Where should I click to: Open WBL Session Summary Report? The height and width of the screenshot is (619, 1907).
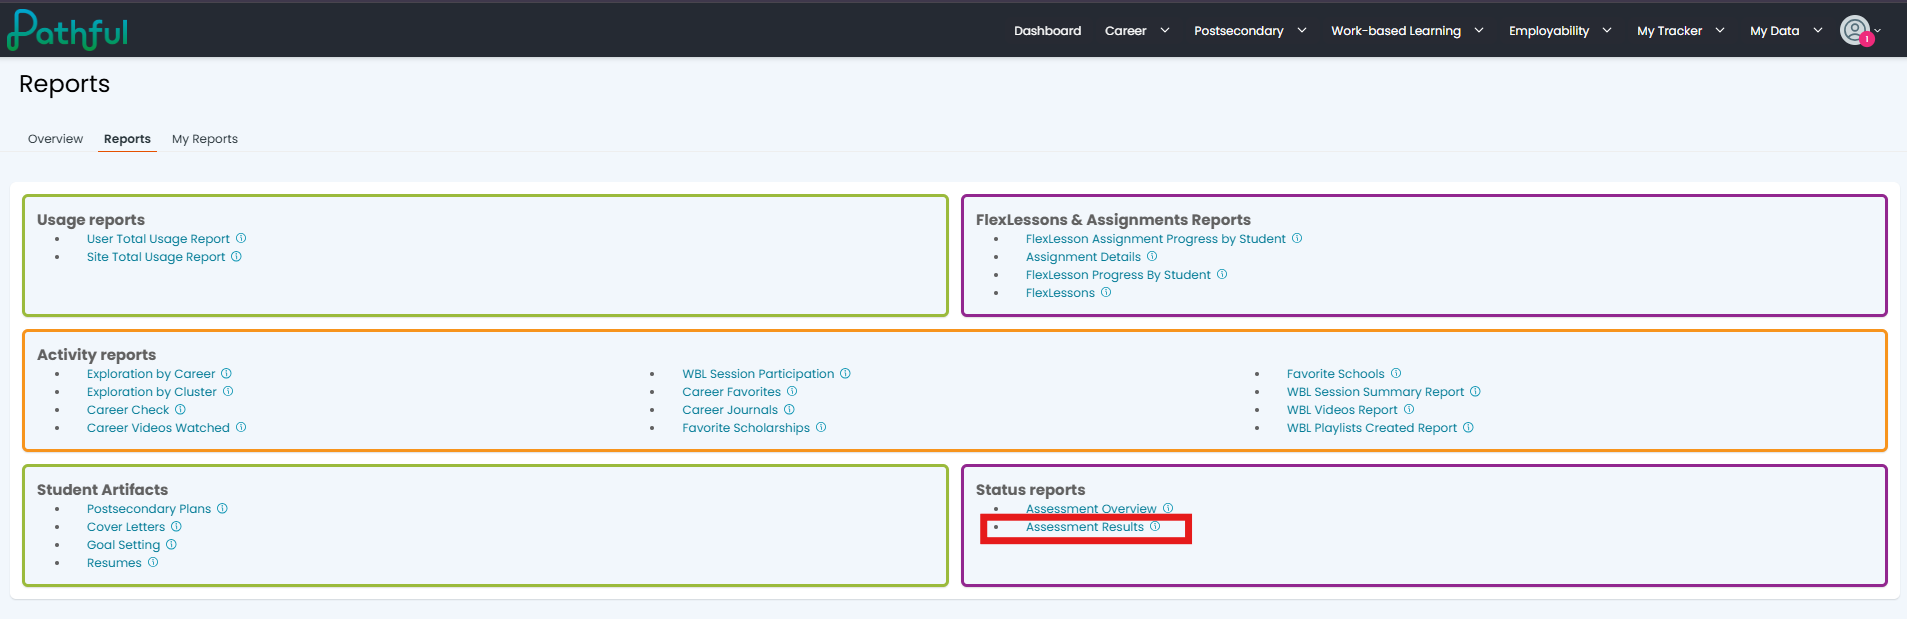coord(1376,392)
